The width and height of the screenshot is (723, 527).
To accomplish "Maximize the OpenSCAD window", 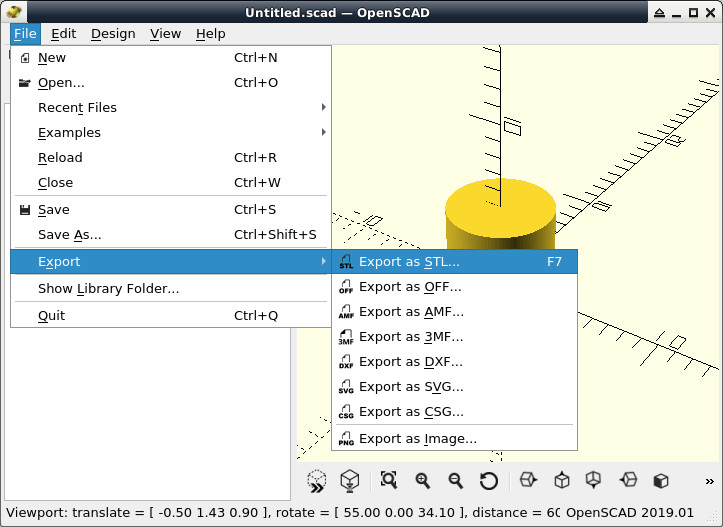I will (693, 12).
